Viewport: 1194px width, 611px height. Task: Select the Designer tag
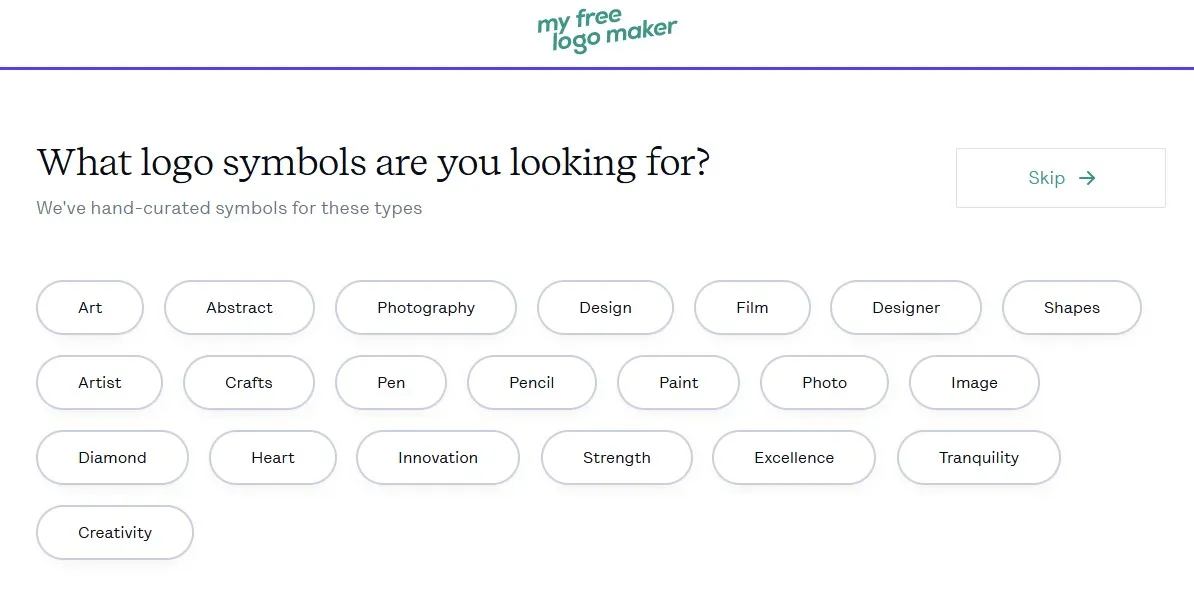pos(906,308)
